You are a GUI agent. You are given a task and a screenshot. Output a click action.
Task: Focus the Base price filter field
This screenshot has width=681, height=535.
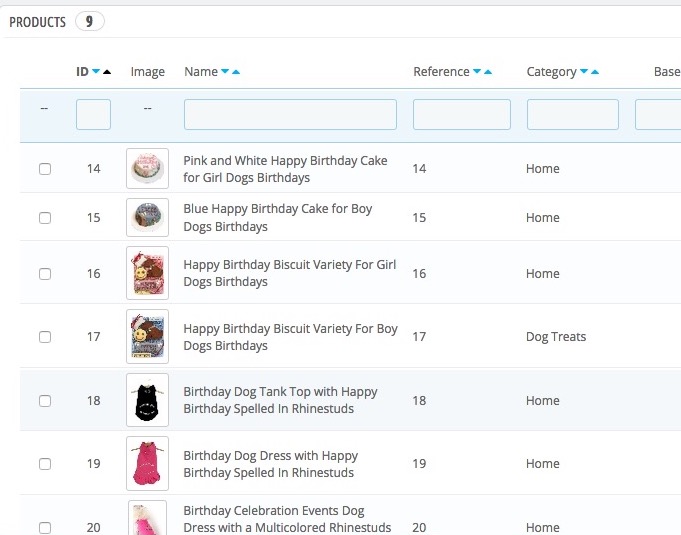tap(658, 114)
